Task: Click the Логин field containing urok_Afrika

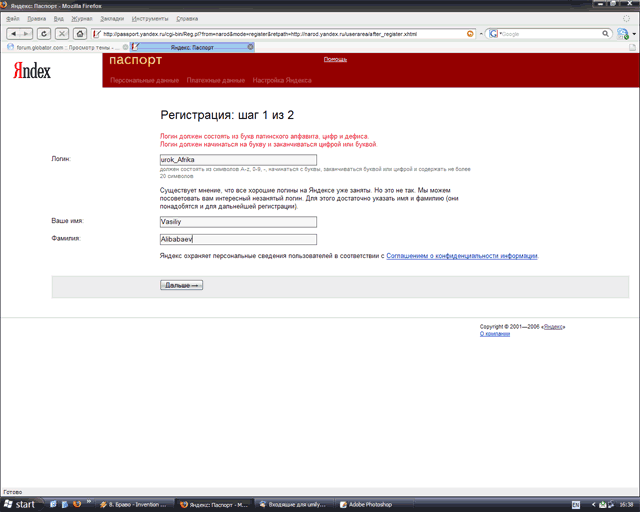Action: point(238,160)
